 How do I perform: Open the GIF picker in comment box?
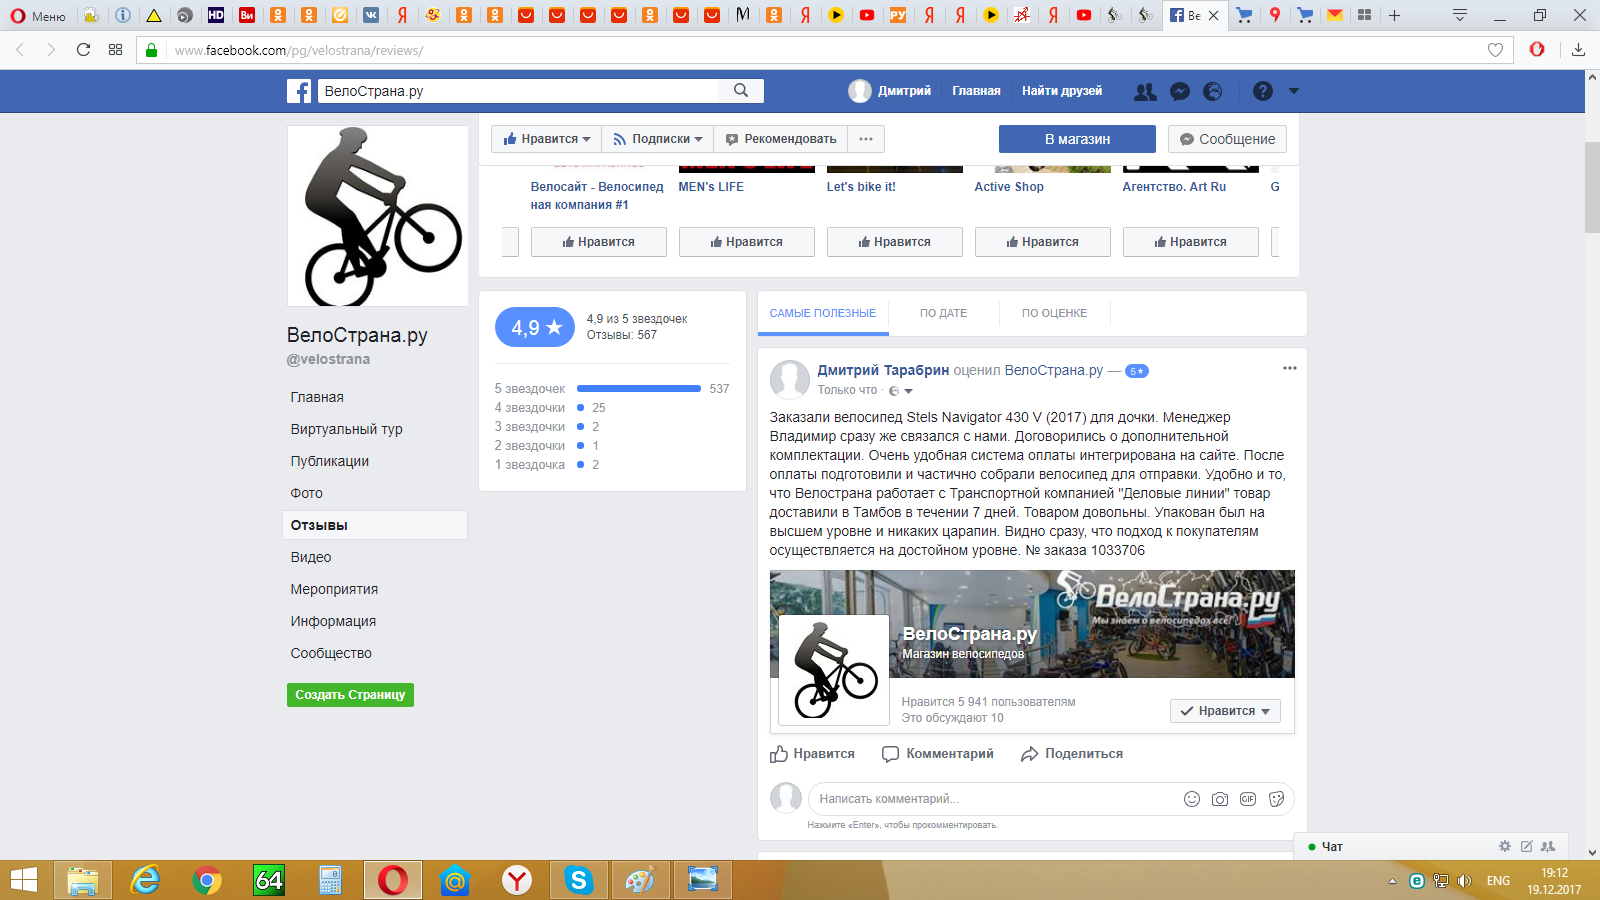[x=1248, y=799]
